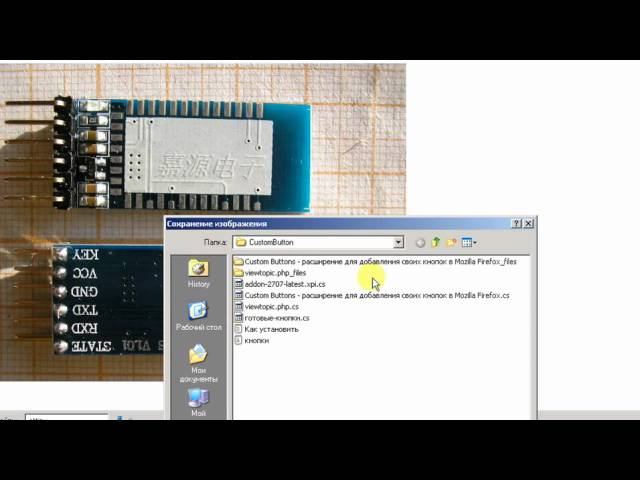
Task: Select the viewtopic.php_files folder
Action: pos(270,273)
